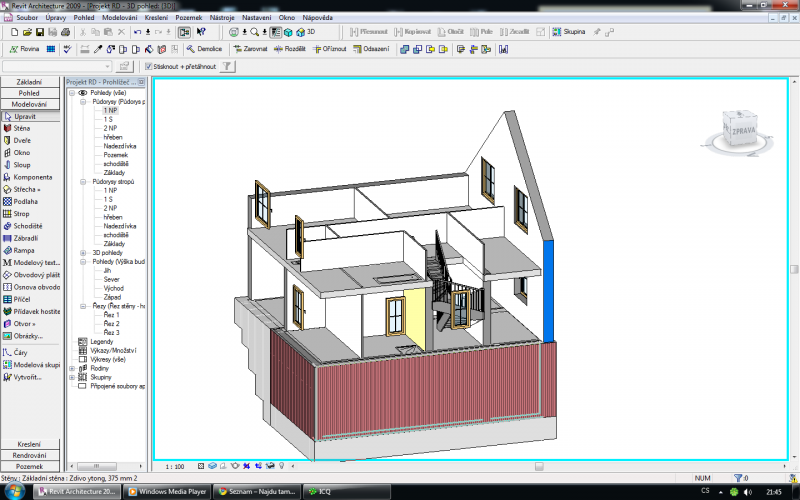Toggle Stisknout + přetáhnout checkbox

tap(149, 67)
